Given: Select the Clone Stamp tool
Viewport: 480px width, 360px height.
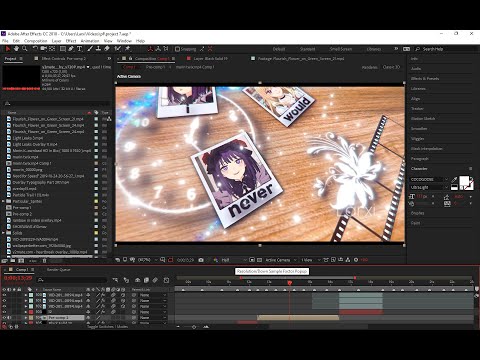Looking at the screenshot, I should [98, 49].
